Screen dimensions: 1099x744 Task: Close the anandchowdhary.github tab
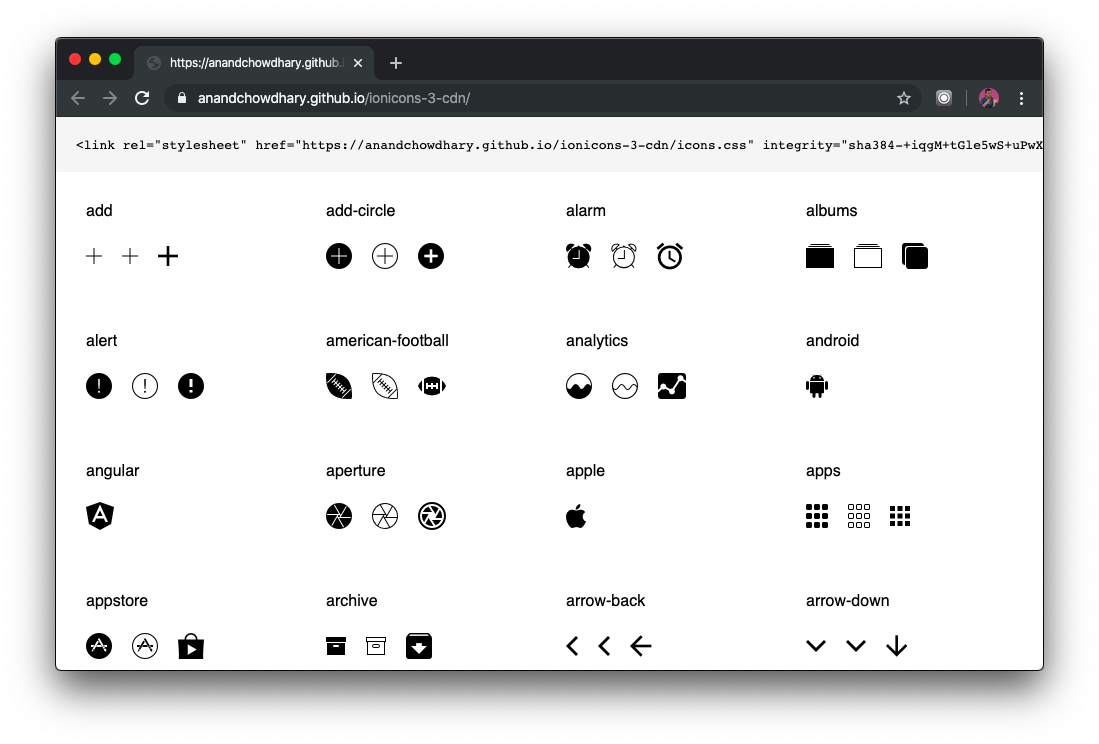coord(358,63)
